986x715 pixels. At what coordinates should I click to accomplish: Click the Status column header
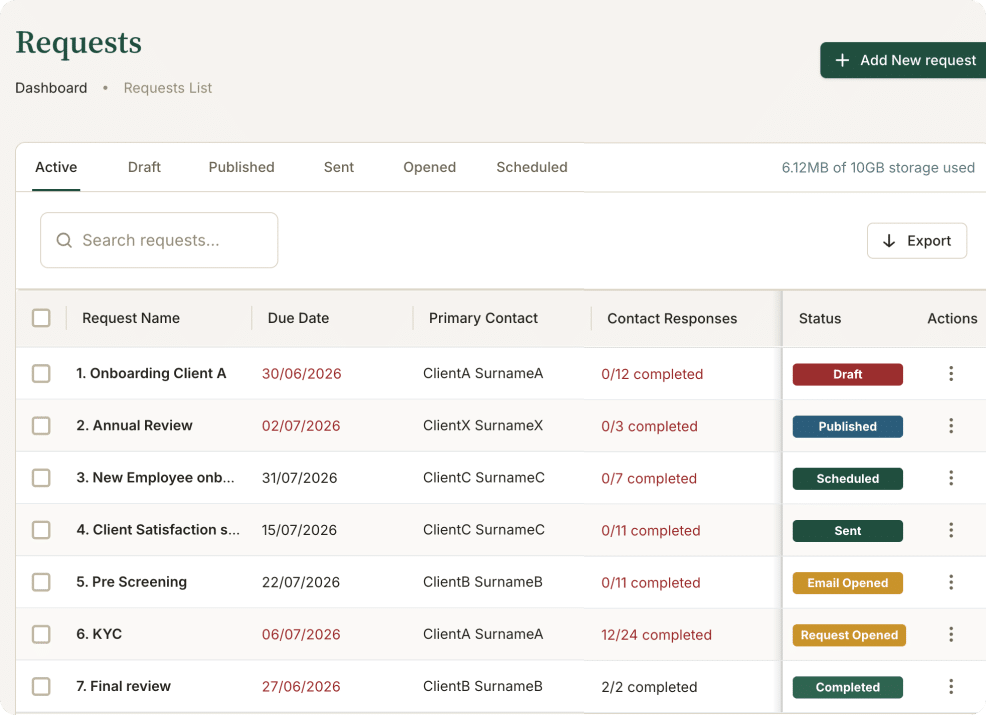820,319
